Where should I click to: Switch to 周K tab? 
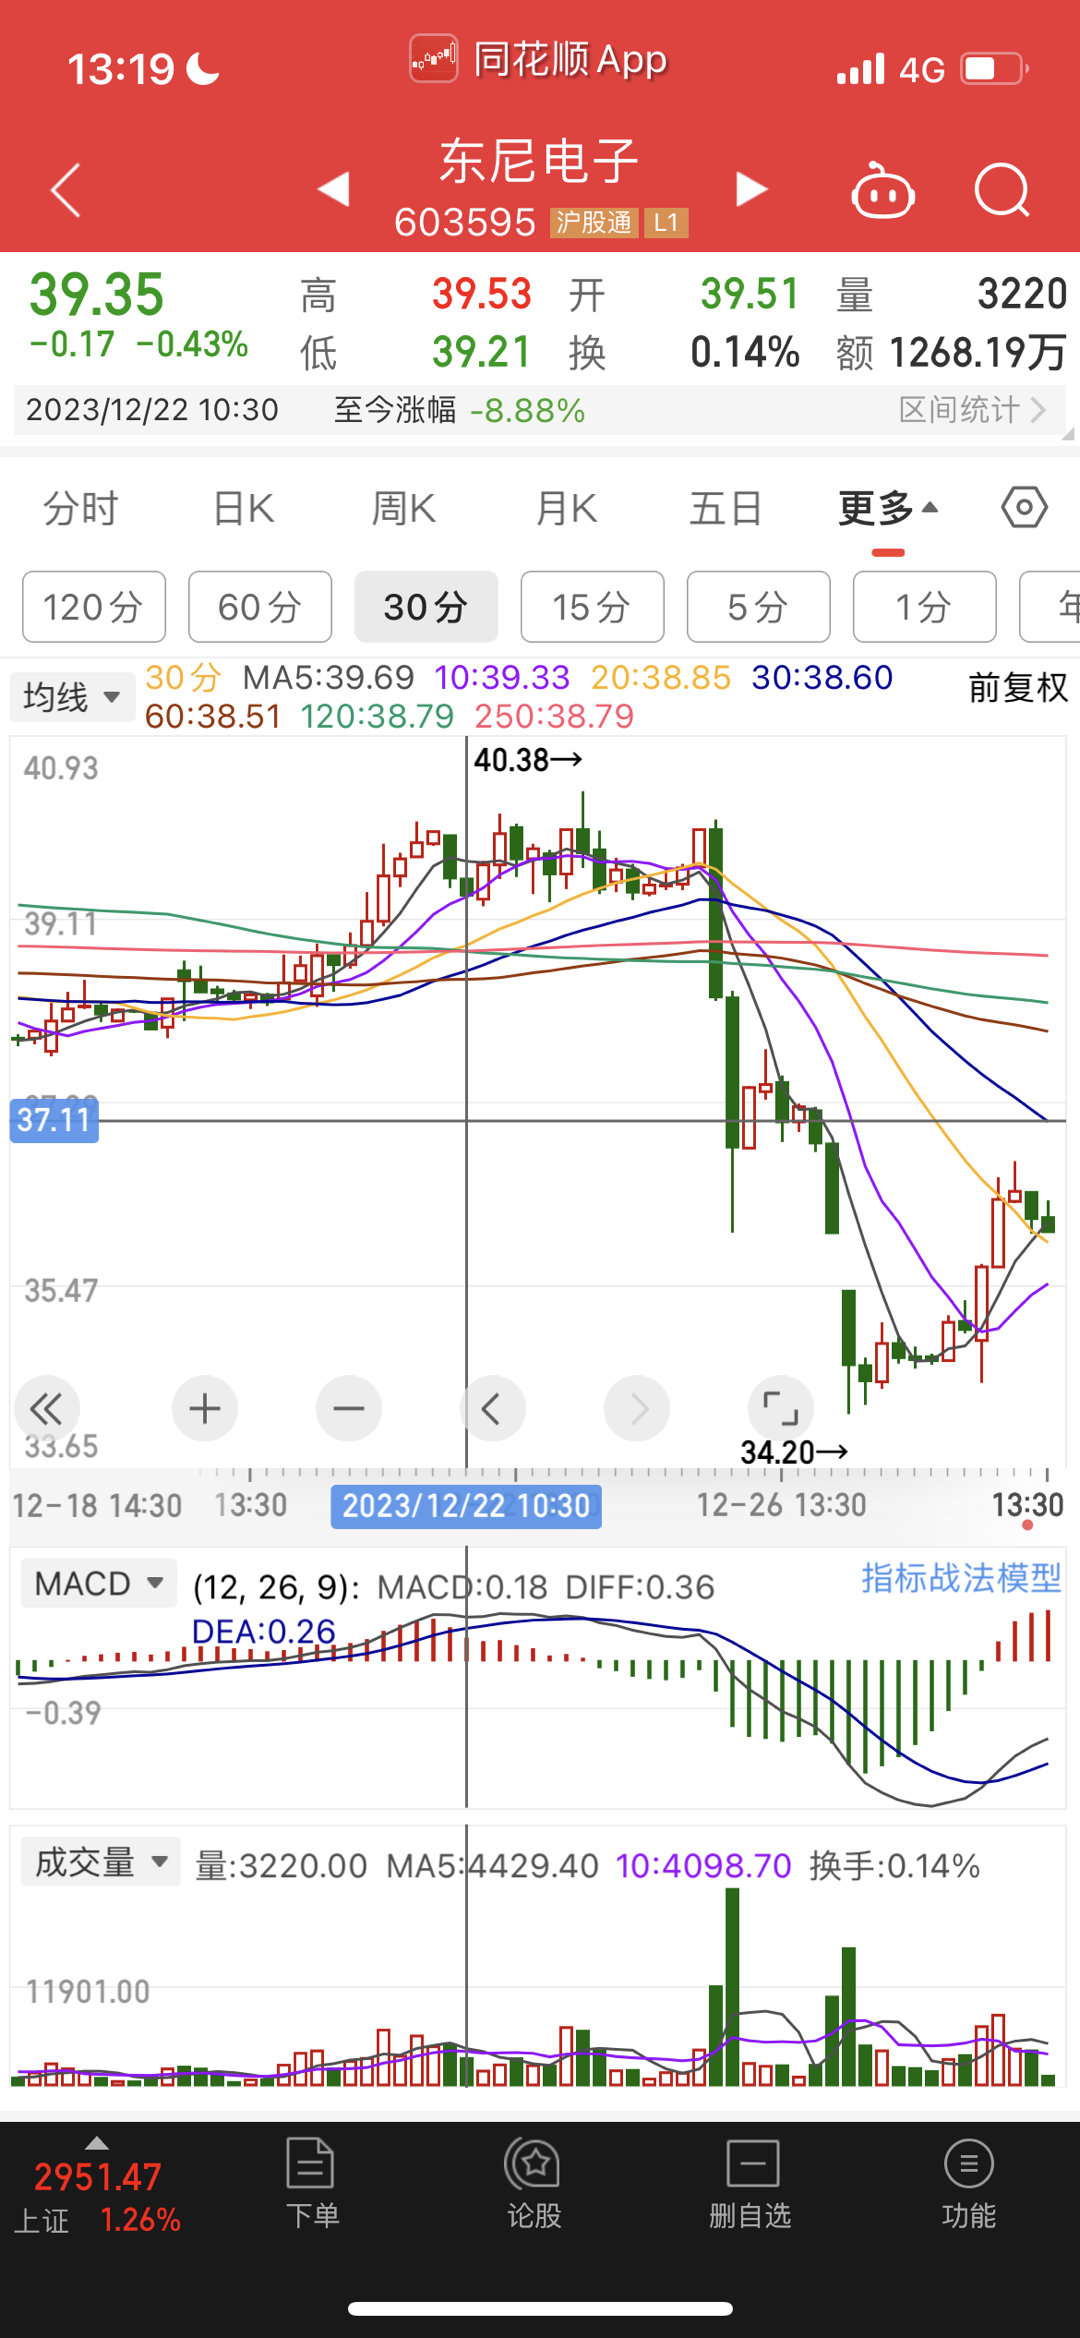[404, 509]
